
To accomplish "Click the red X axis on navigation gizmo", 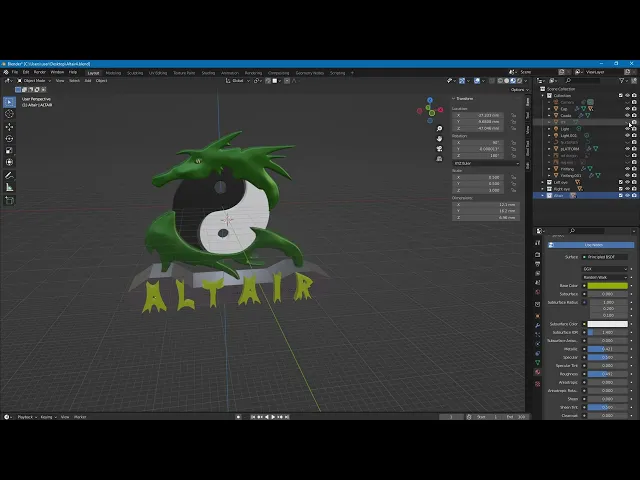I will [440, 110].
